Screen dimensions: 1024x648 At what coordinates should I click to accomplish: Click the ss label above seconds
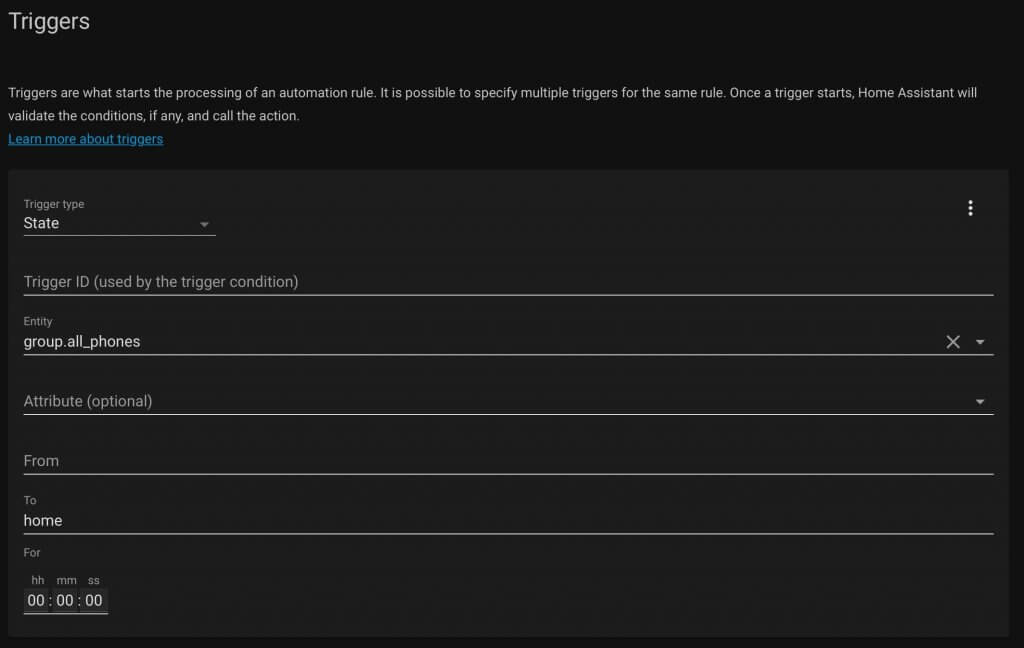tap(94, 580)
